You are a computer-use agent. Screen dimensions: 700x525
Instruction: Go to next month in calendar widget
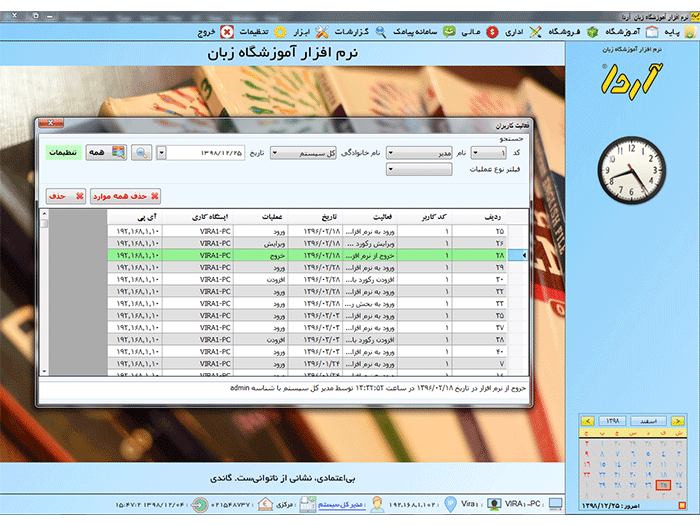tap(582, 423)
